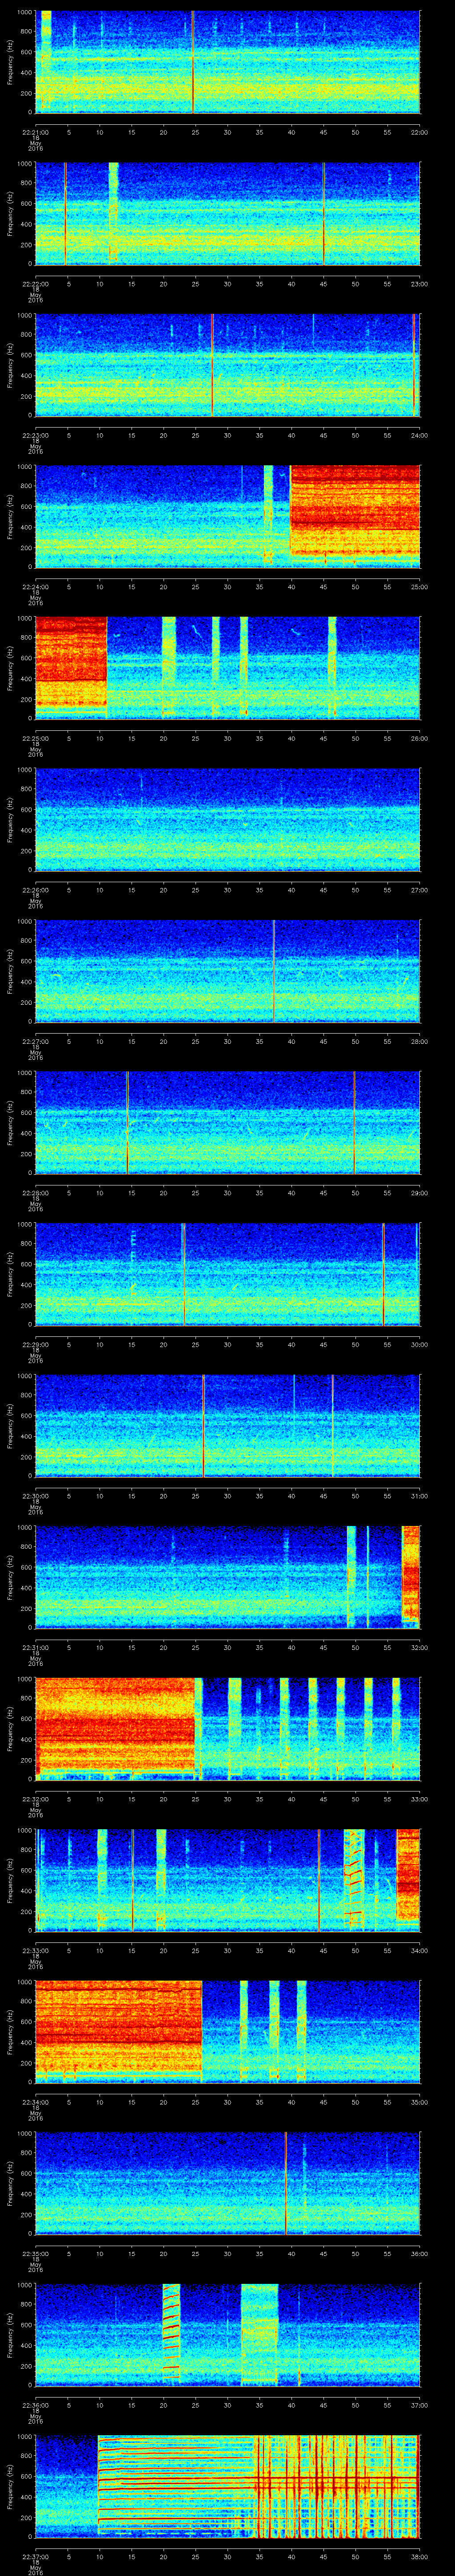This screenshot has width=455, height=2576.
Task: Click the spectrogram panel starting at 22:25:00
Action: [x=228, y=668]
